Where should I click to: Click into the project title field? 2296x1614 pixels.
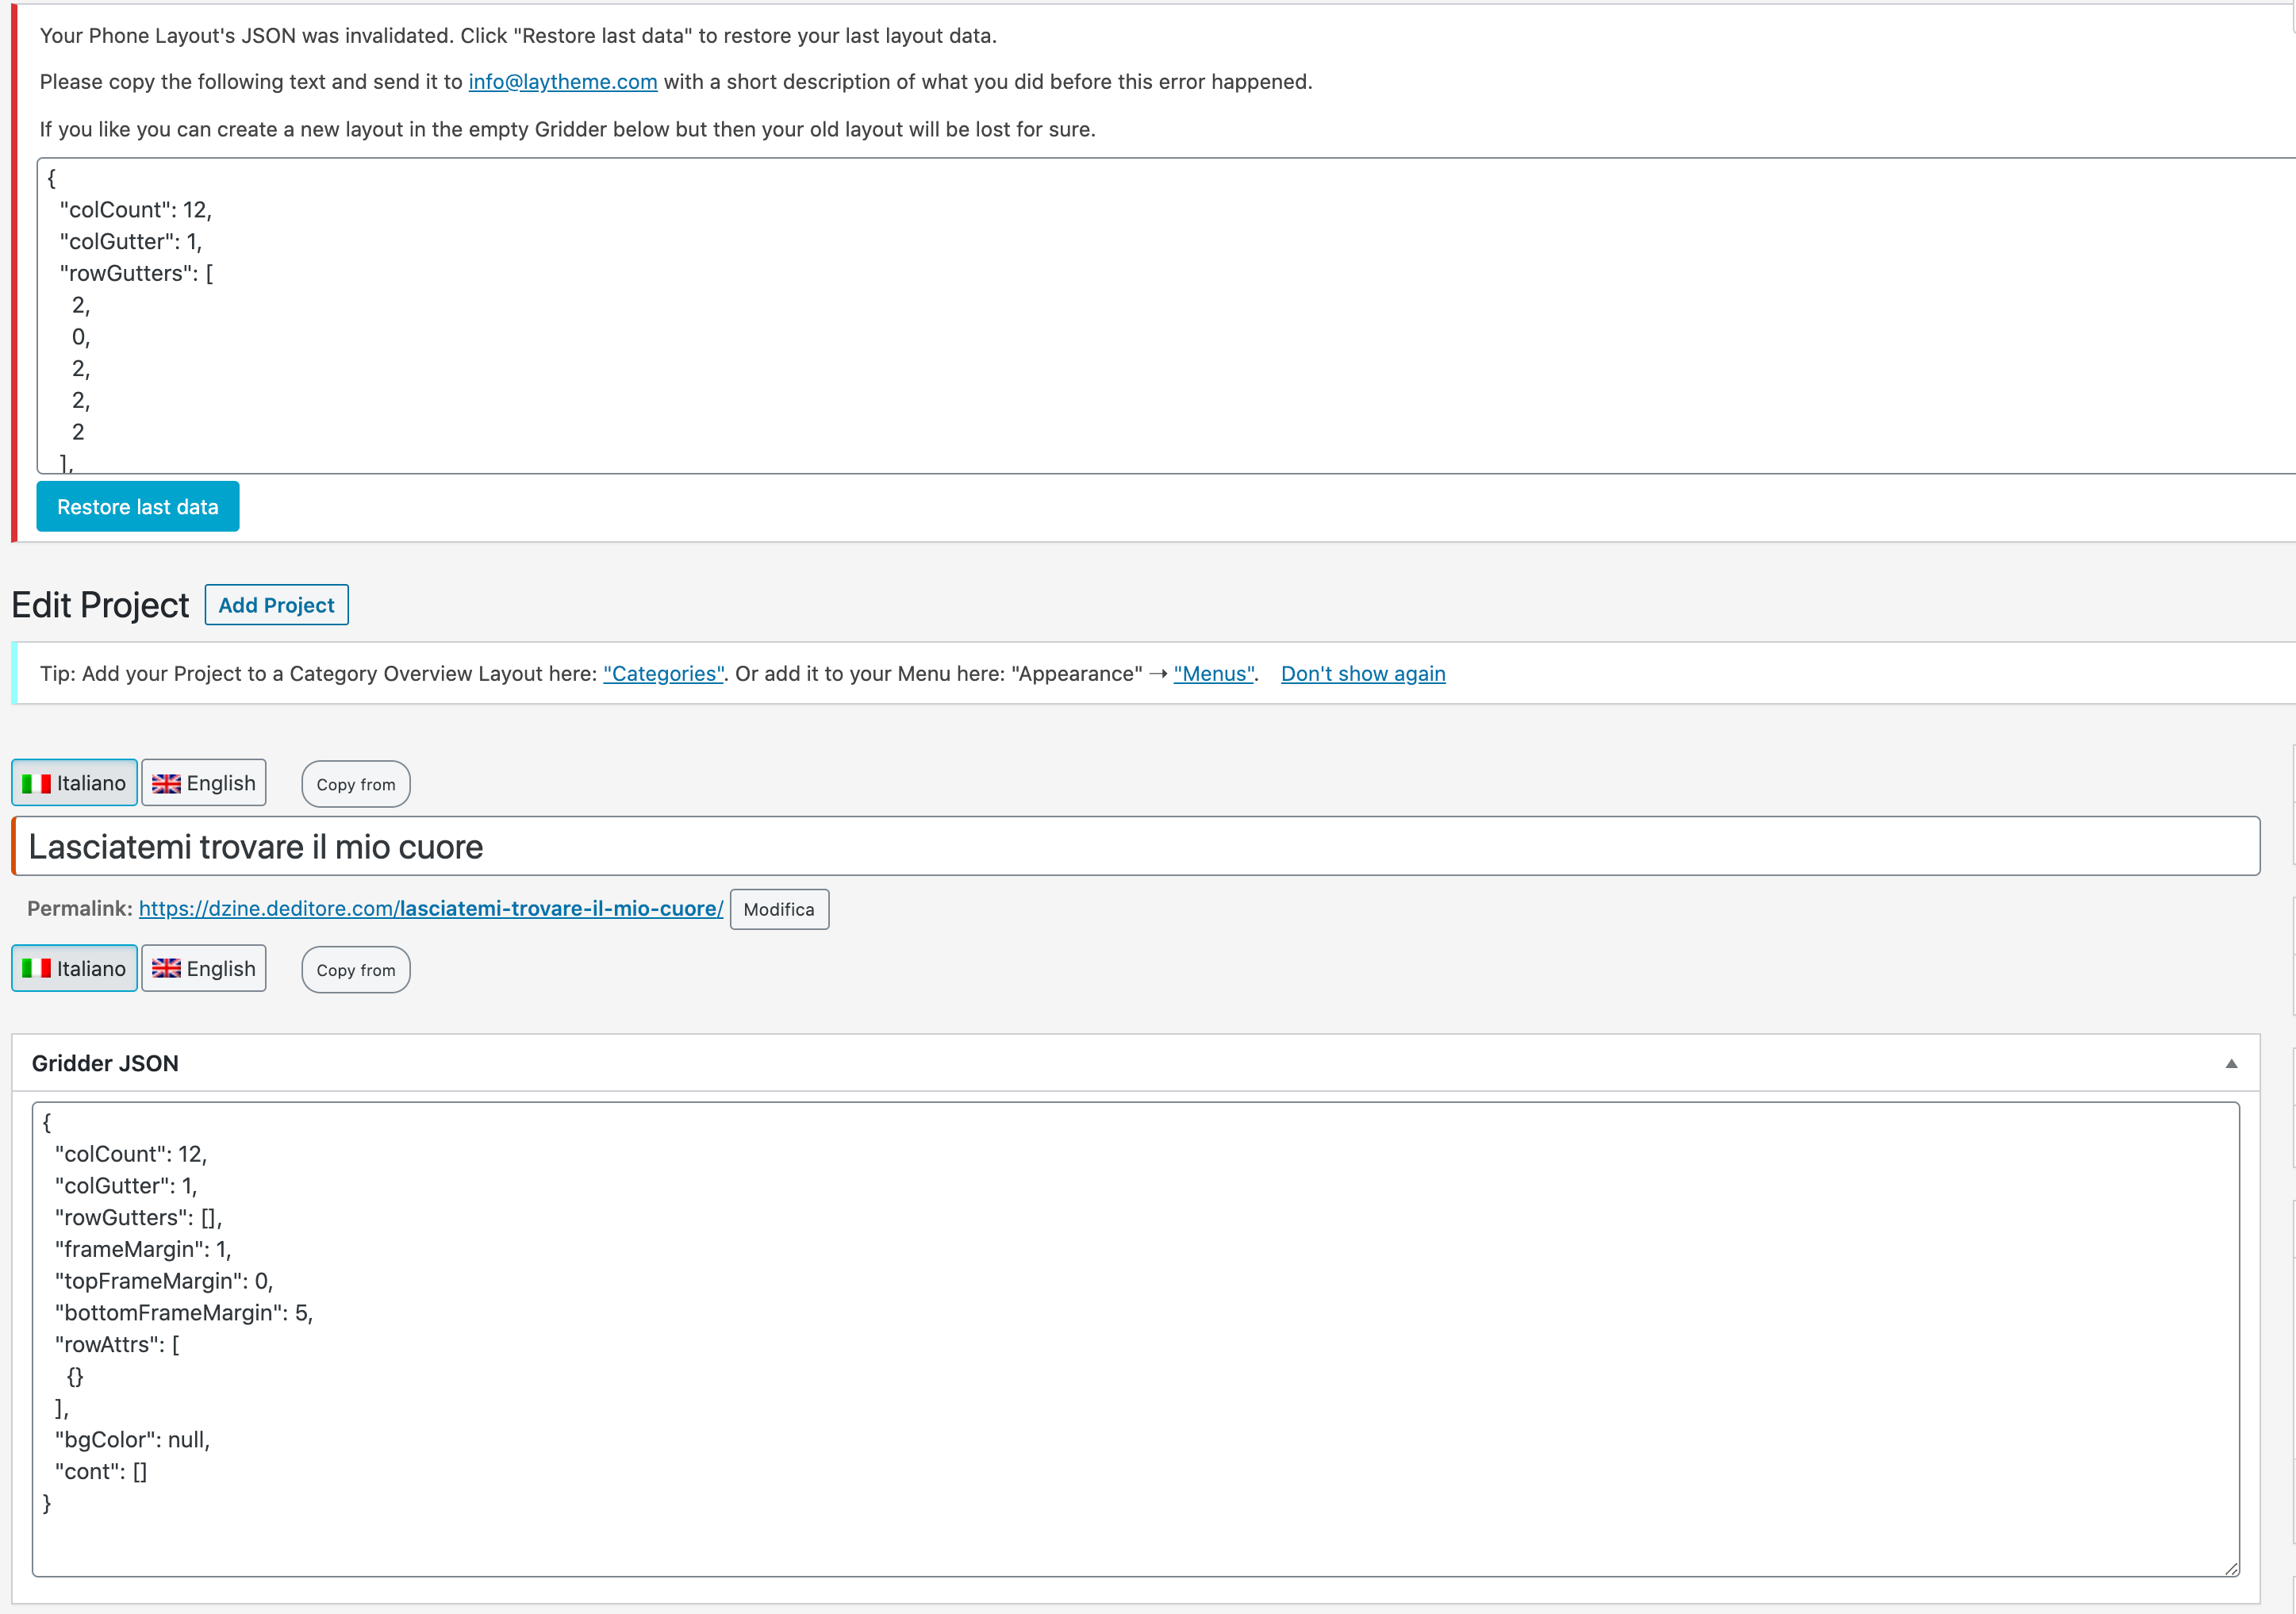point(1136,847)
